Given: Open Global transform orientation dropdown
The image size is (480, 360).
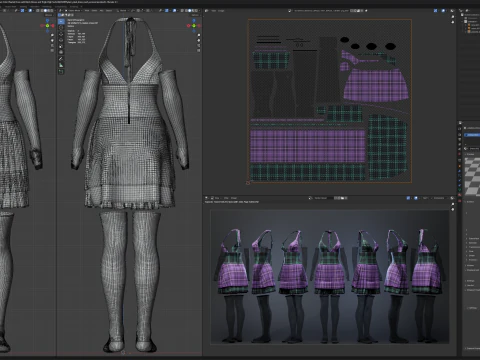Looking at the screenshot, I should click(123, 11).
